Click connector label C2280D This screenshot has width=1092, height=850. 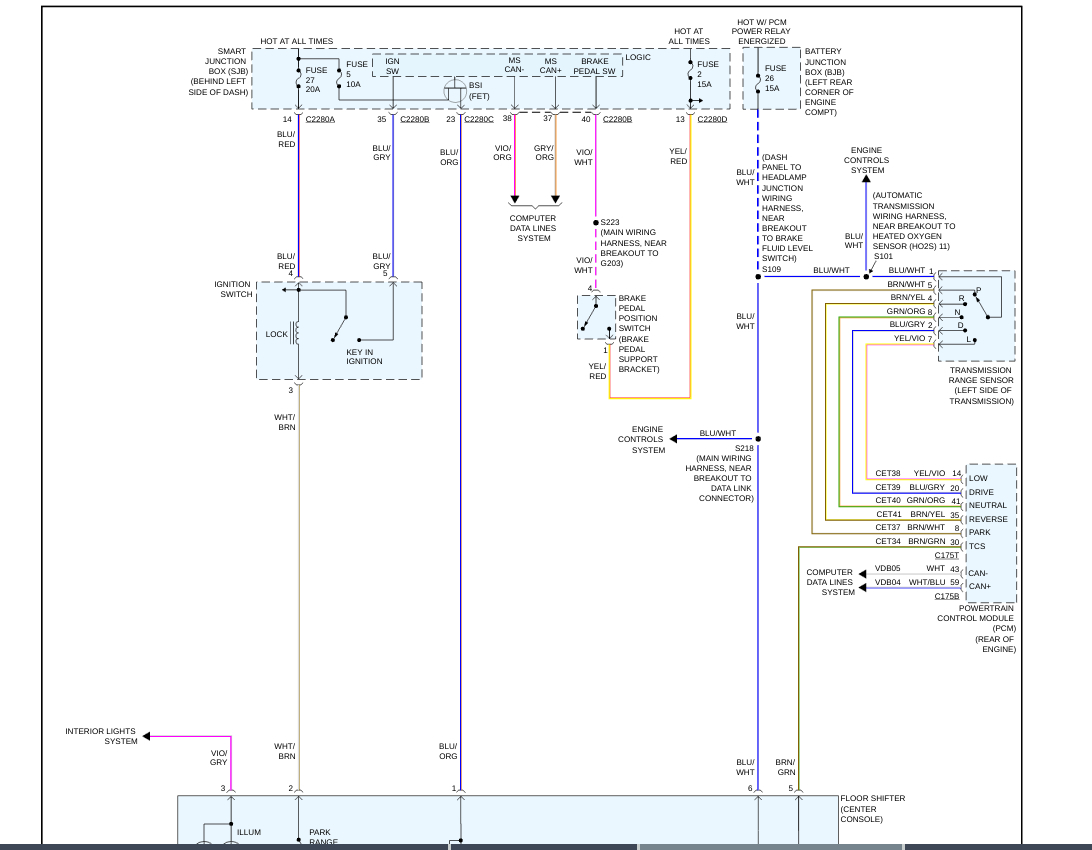[712, 119]
